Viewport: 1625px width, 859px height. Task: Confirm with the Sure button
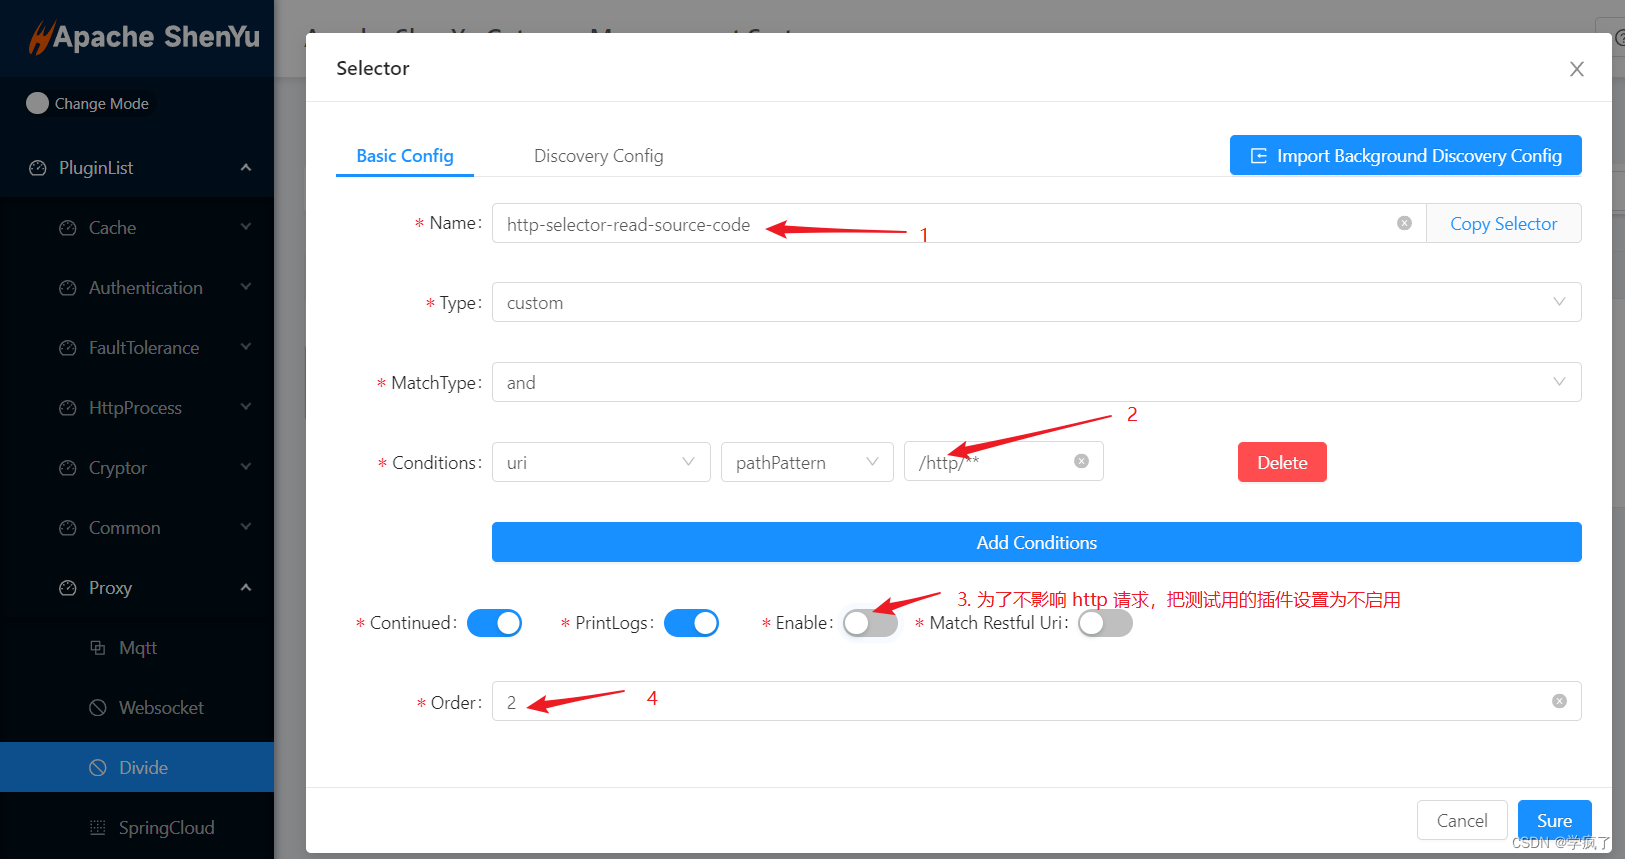(x=1555, y=820)
